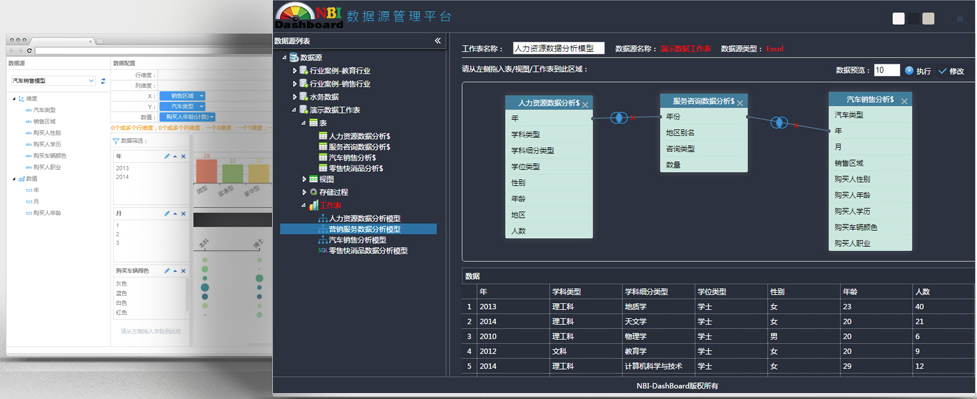
Task: Click the home icon in the top right
Action: coord(960,18)
